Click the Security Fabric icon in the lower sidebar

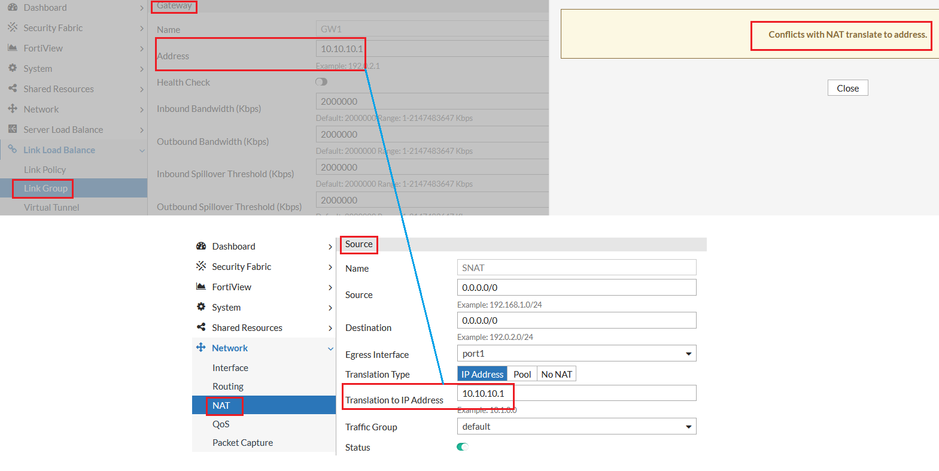tap(201, 266)
